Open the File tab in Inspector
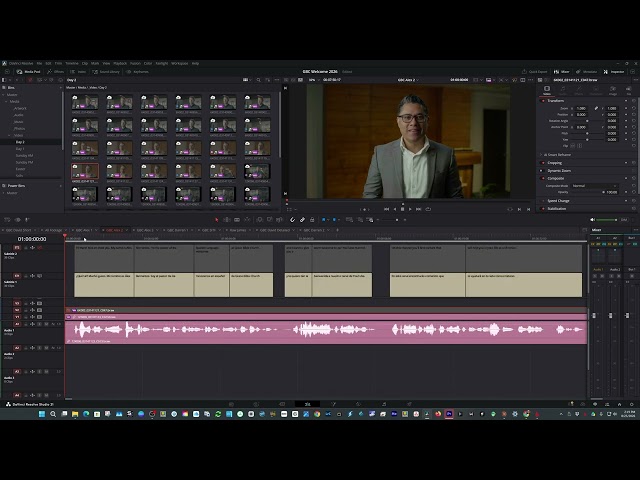The width and height of the screenshot is (640, 480). coord(629,90)
